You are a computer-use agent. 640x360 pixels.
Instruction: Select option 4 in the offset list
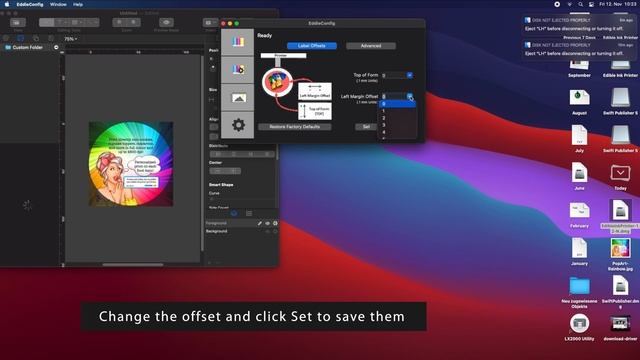click(398, 132)
